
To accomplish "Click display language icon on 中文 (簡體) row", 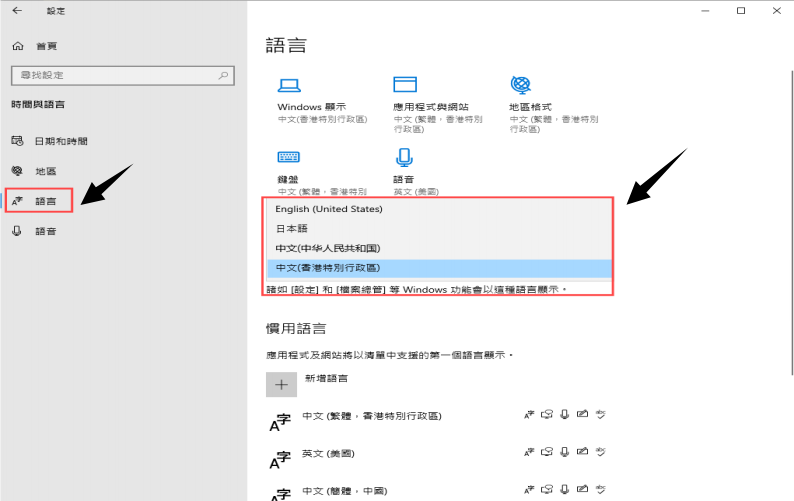I will [529, 489].
